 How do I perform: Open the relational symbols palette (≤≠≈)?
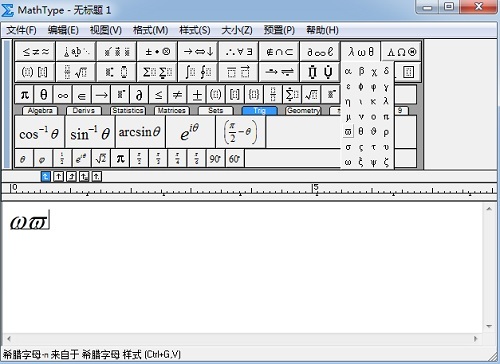point(35,52)
